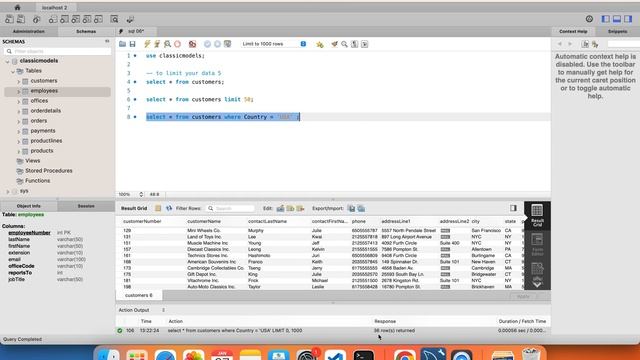
Task: Switch to the Schemas tab
Action: [x=86, y=31]
